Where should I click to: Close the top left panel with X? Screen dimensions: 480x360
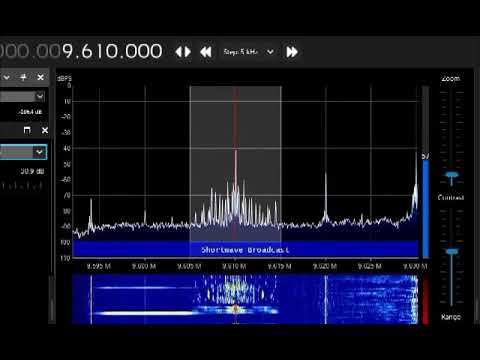[41, 77]
